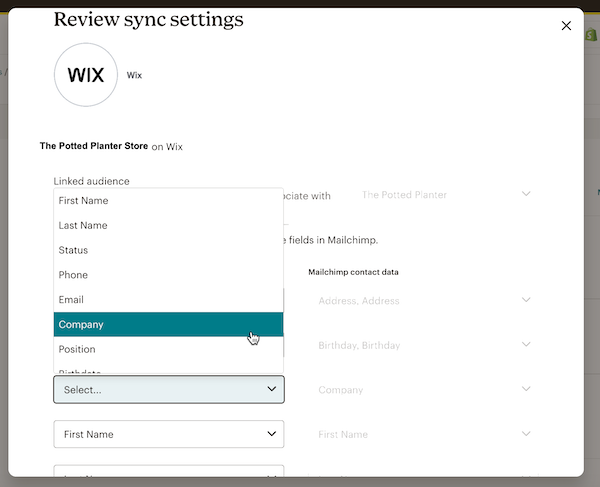This screenshot has height=487, width=600.
Task: Close the Review sync settings dialog
Action: 567,26
